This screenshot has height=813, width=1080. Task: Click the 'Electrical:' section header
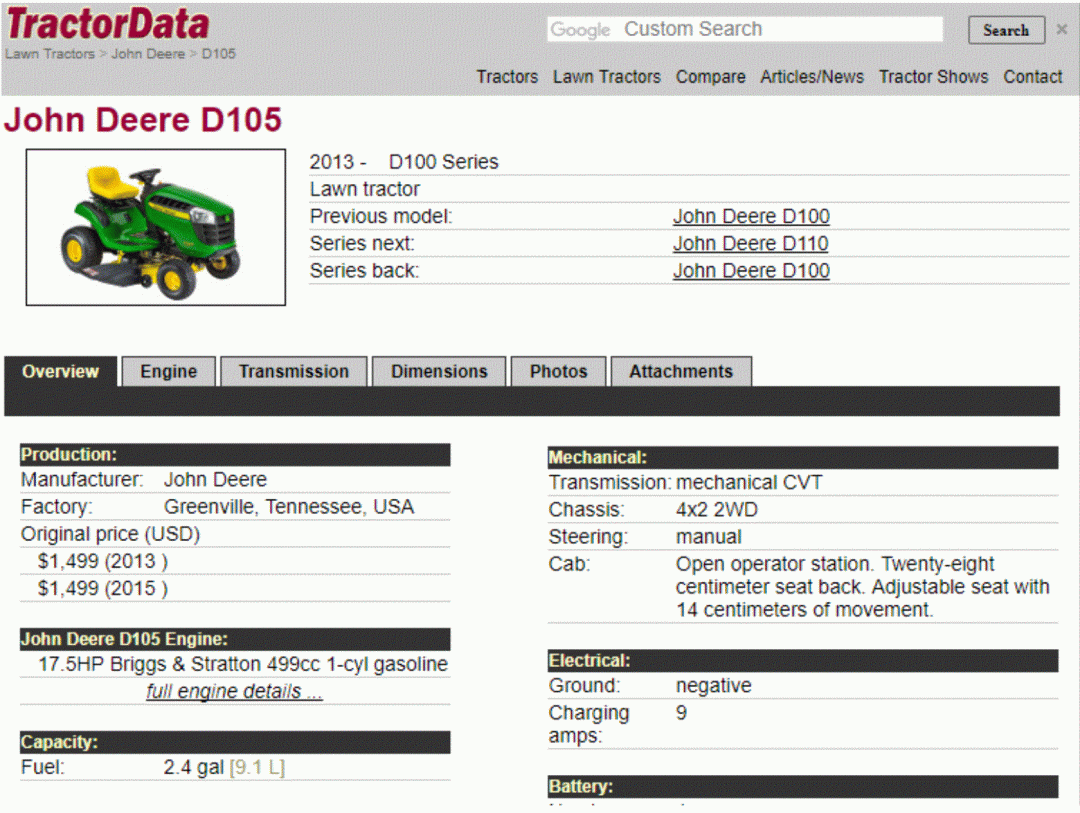pyautogui.click(x=802, y=661)
